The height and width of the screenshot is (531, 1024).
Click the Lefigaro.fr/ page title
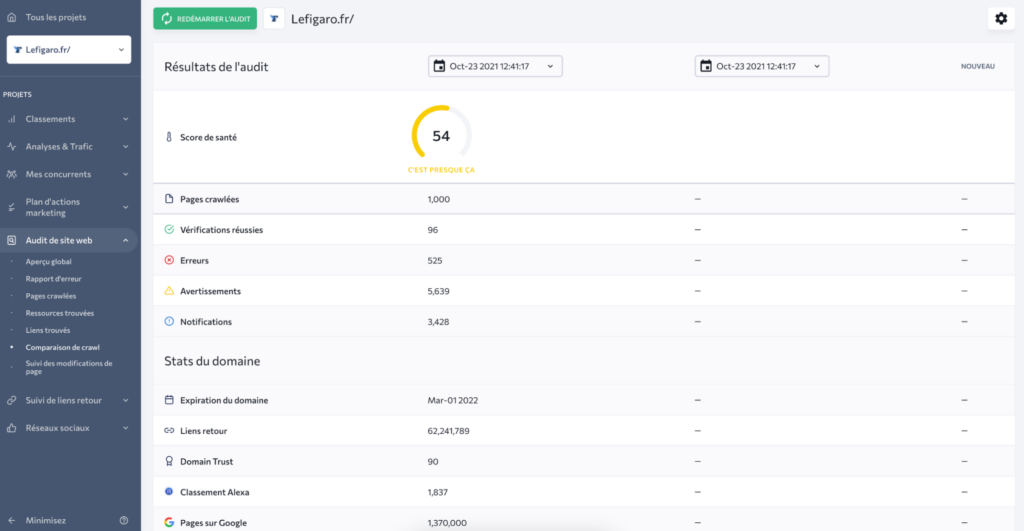[x=323, y=19]
